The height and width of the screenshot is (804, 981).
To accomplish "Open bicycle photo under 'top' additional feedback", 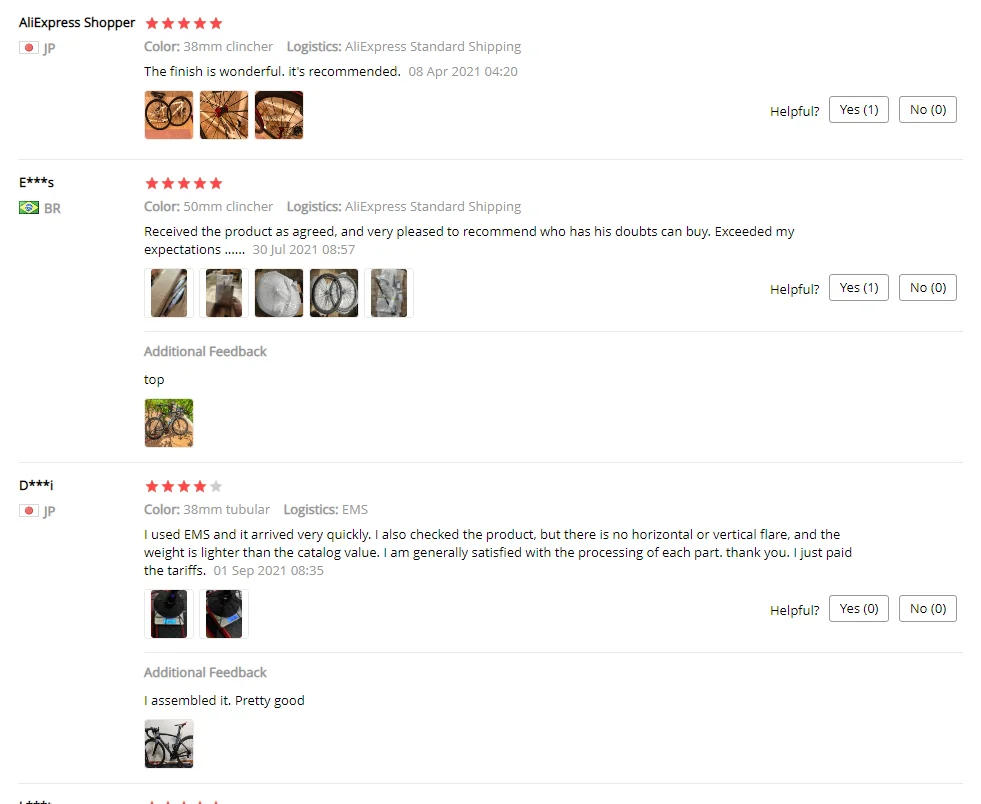I will (169, 423).
